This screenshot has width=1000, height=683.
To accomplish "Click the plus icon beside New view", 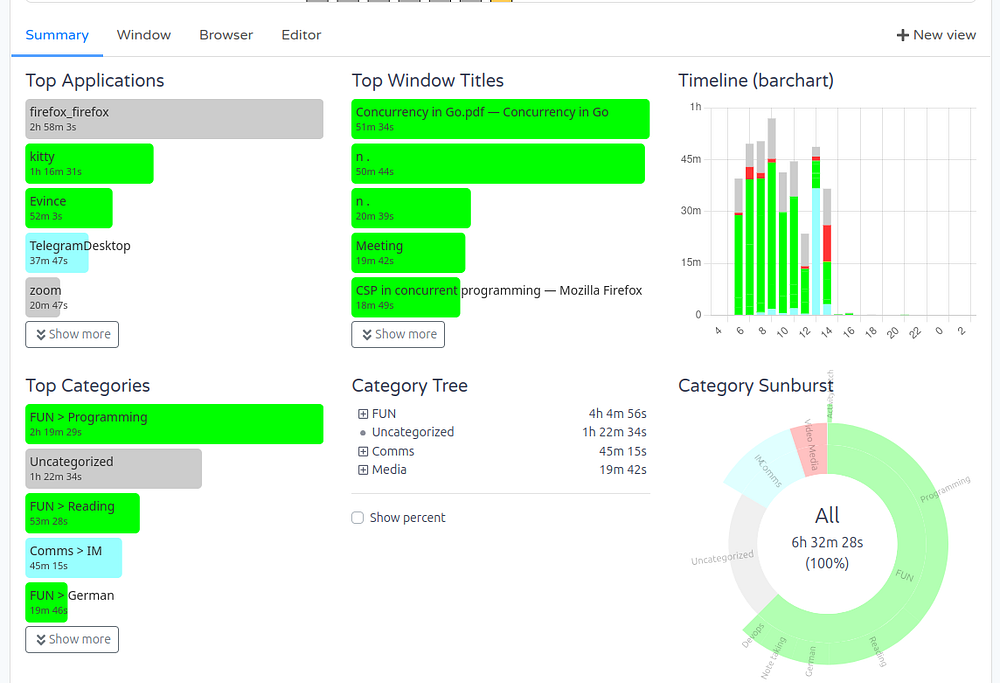I will point(902,35).
